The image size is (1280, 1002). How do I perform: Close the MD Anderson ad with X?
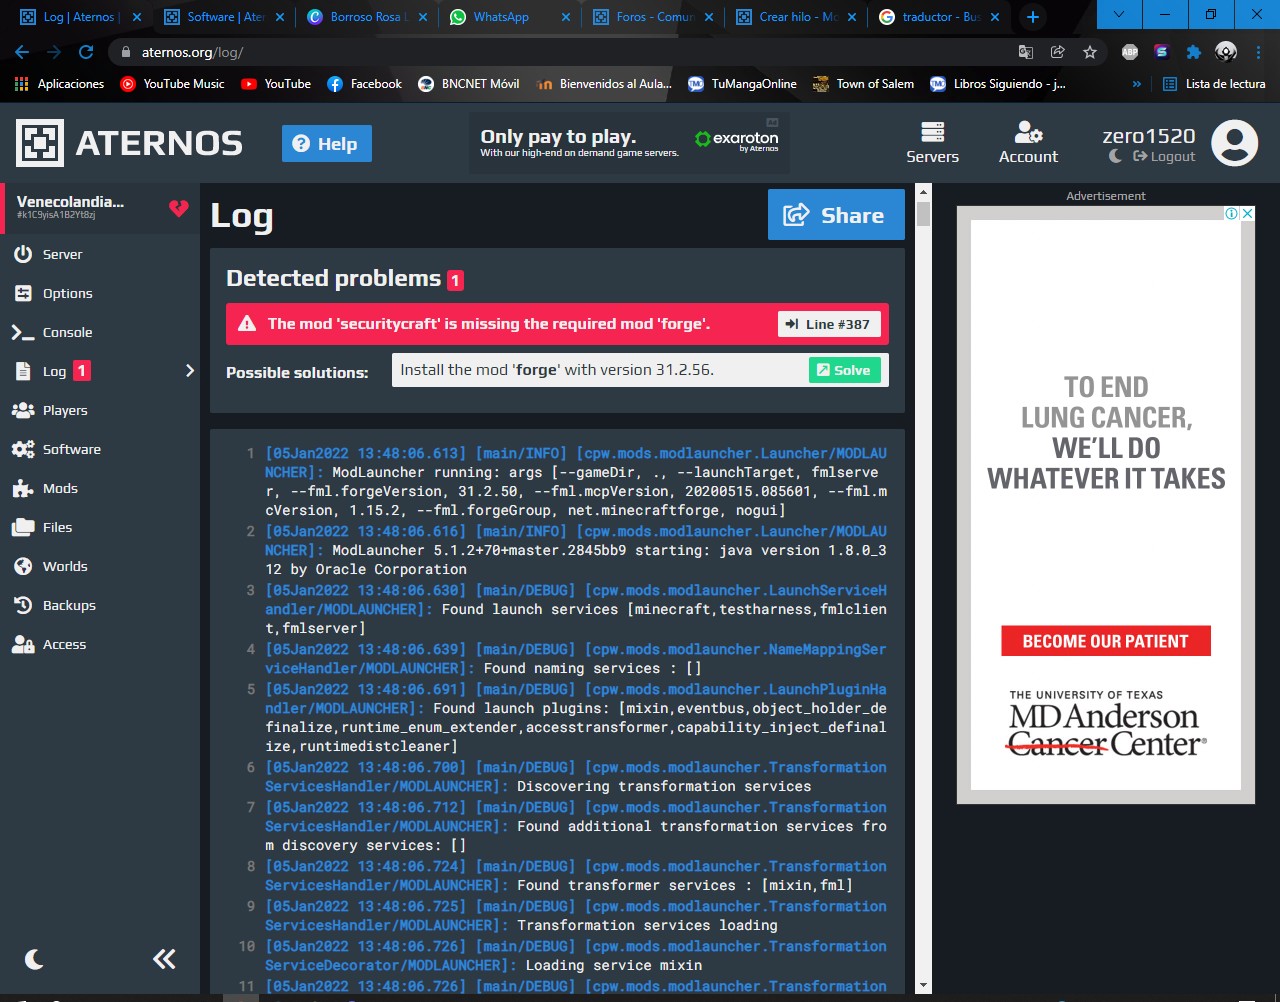tap(1248, 213)
